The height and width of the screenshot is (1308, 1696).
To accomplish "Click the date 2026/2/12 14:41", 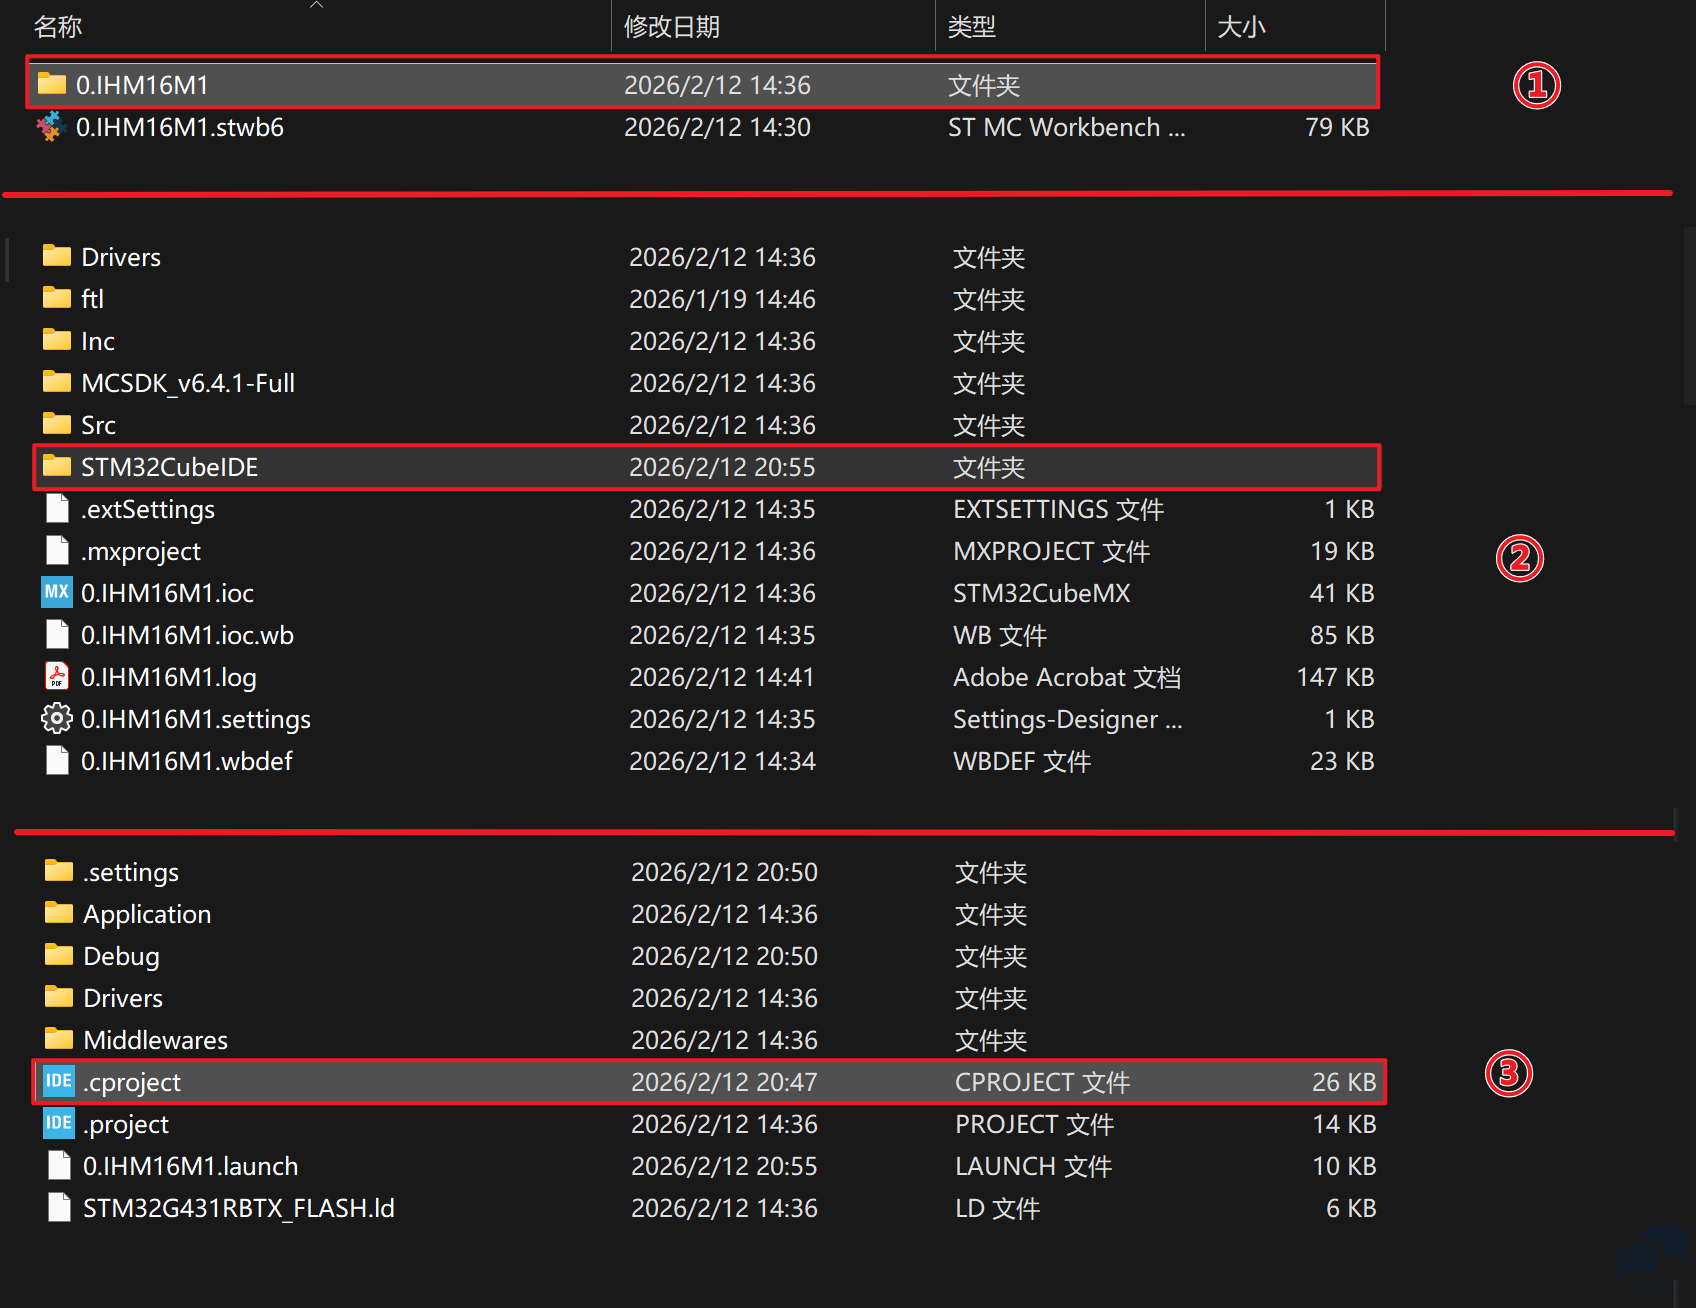I will [x=721, y=677].
